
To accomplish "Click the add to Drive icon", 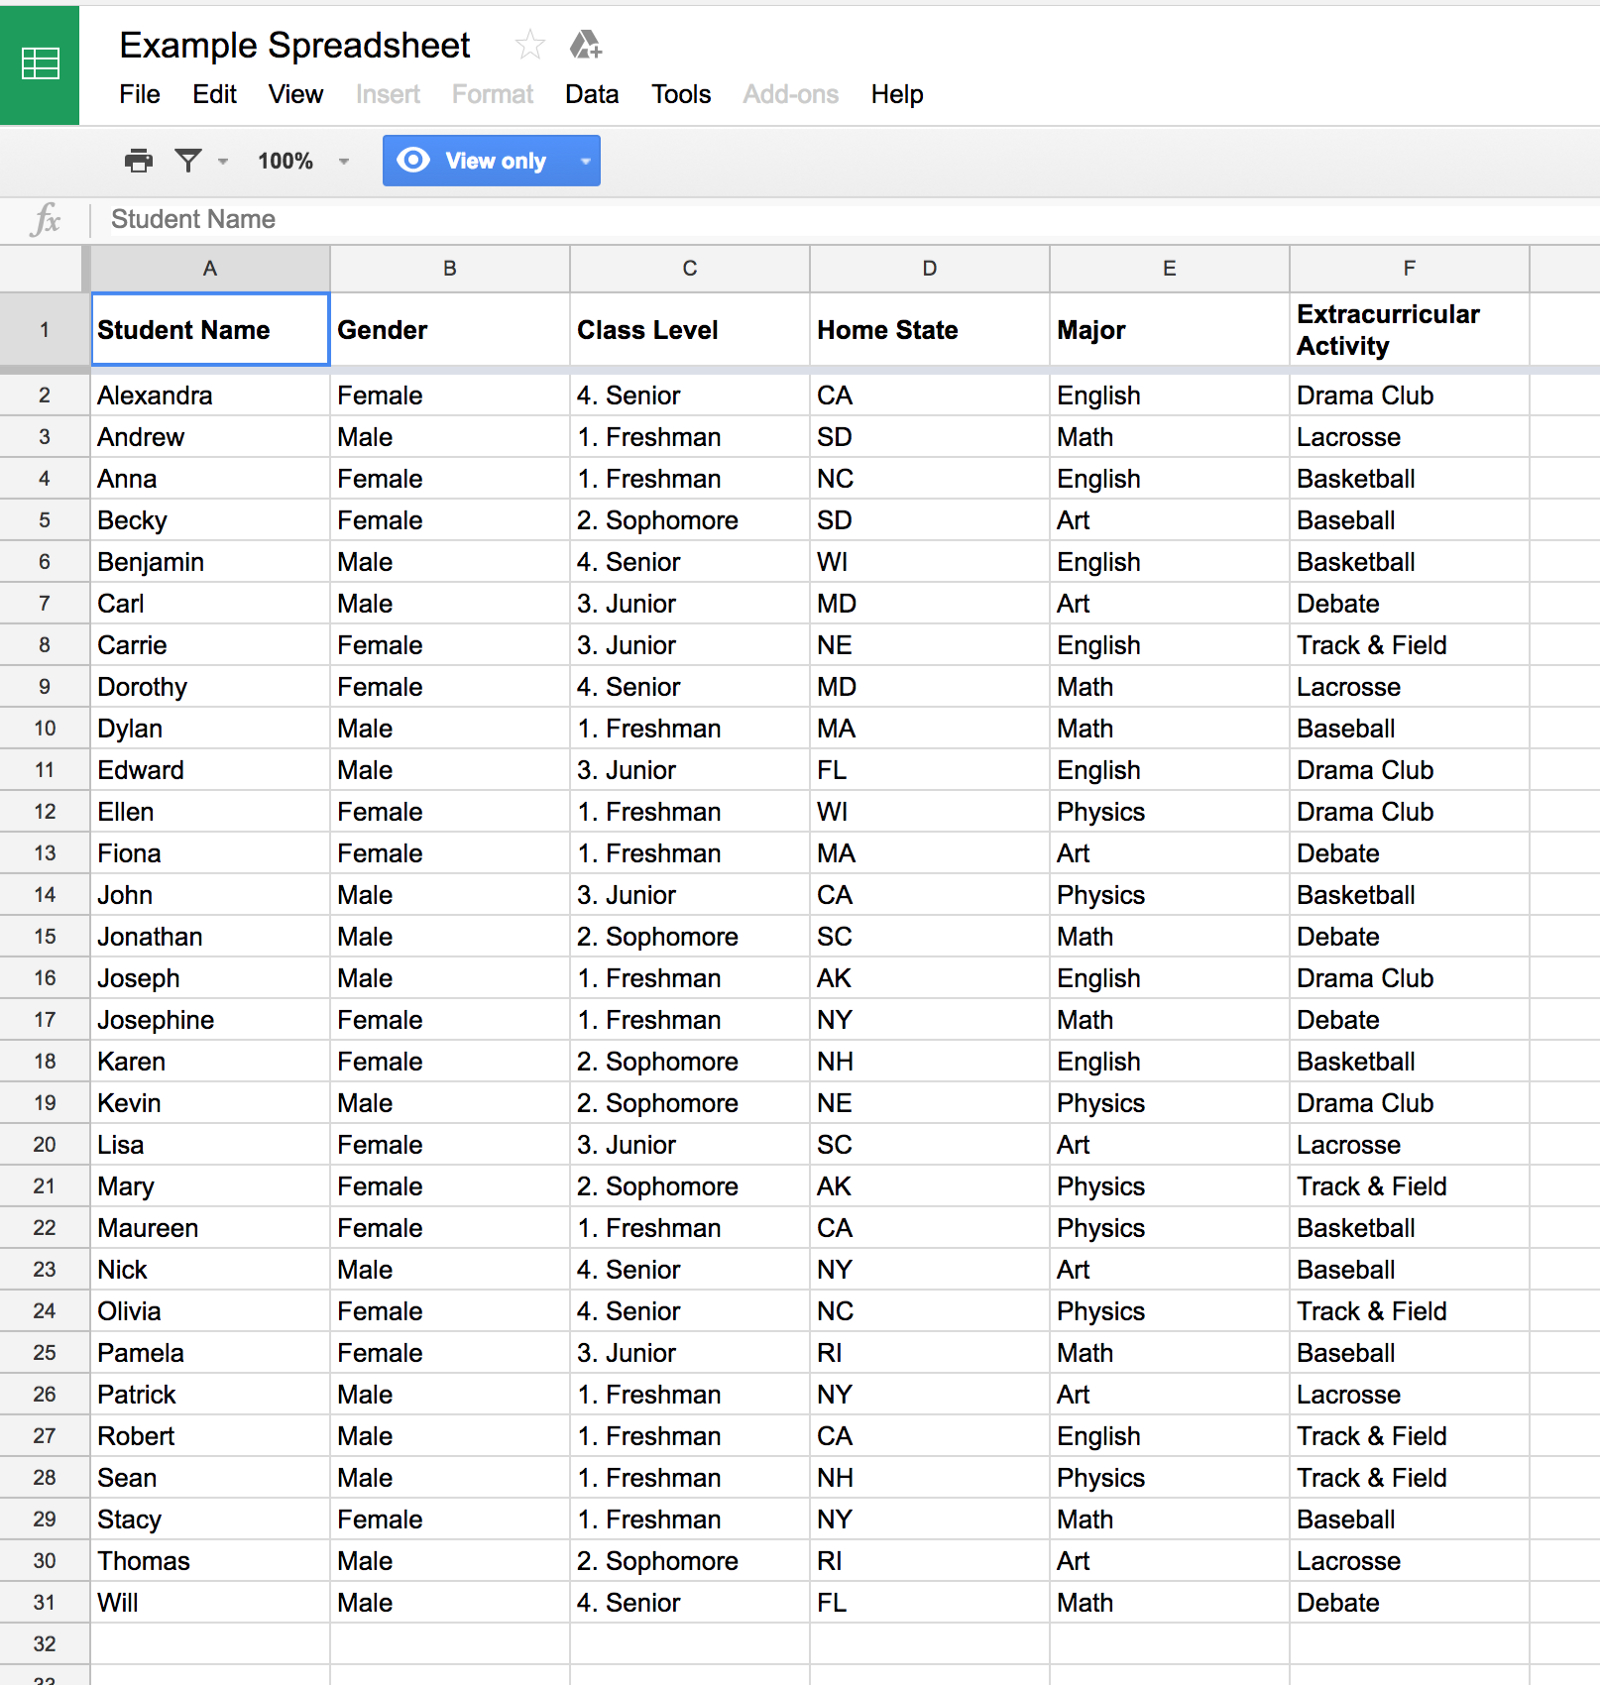I will click(x=585, y=45).
